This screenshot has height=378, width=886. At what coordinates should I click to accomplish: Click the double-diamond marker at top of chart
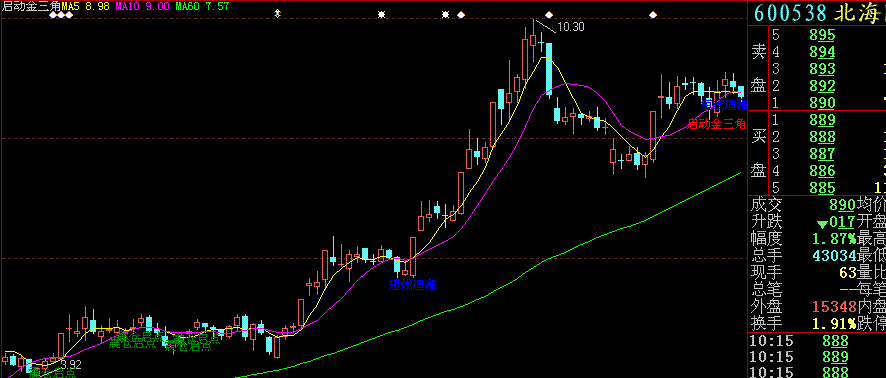click(x=277, y=14)
